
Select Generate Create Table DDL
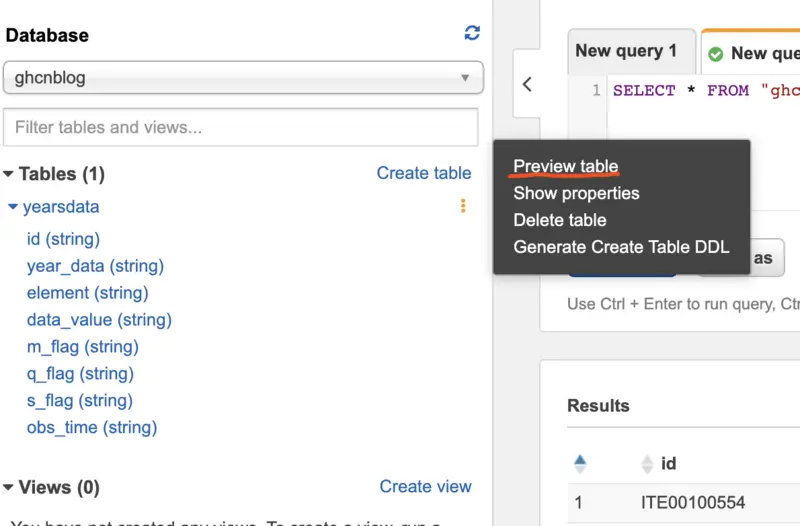tap(621, 247)
